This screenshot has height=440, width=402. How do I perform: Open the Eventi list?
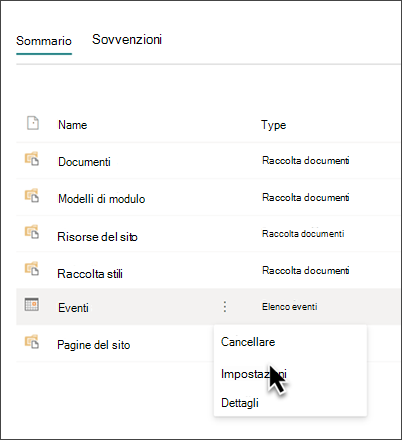click(x=73, y=308)
